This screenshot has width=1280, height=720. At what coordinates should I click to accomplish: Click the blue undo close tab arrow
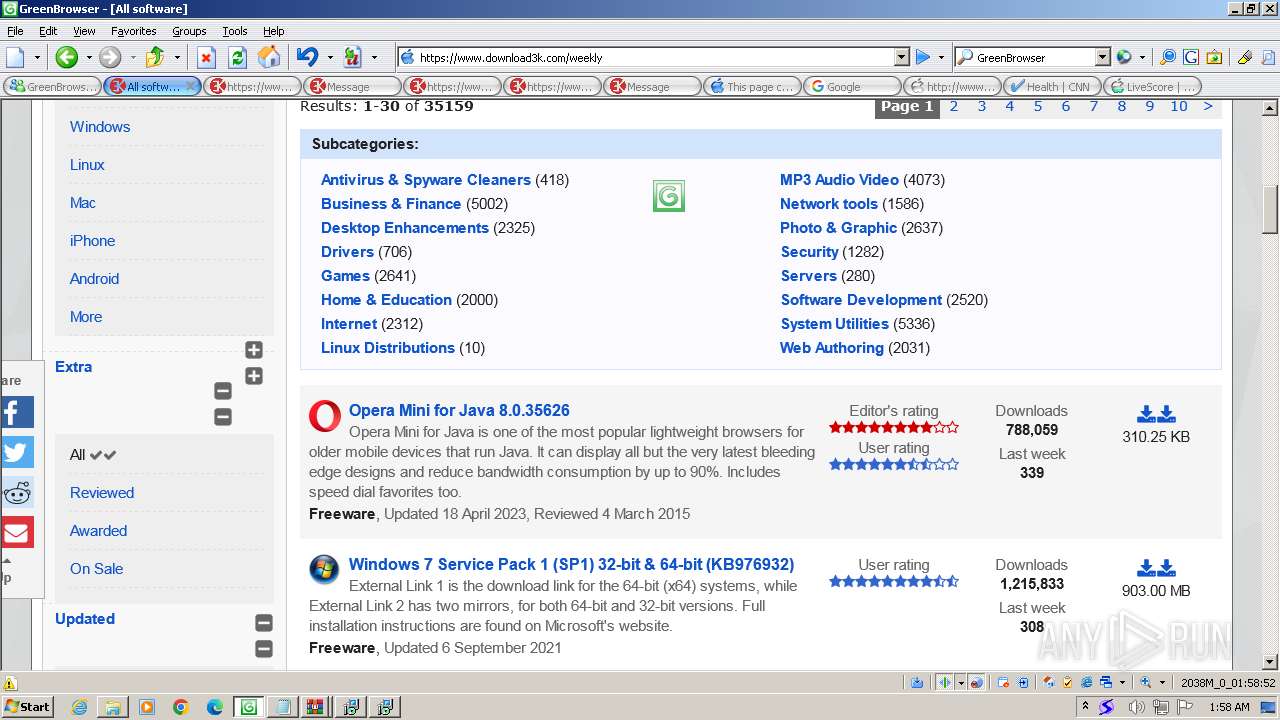tap(308, 57)
